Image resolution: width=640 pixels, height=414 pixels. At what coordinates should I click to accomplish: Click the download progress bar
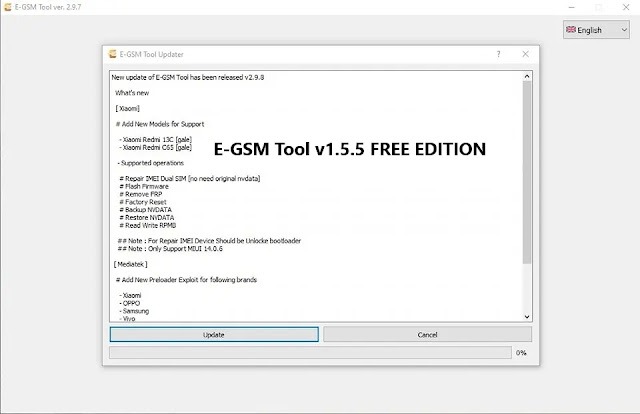308,352
